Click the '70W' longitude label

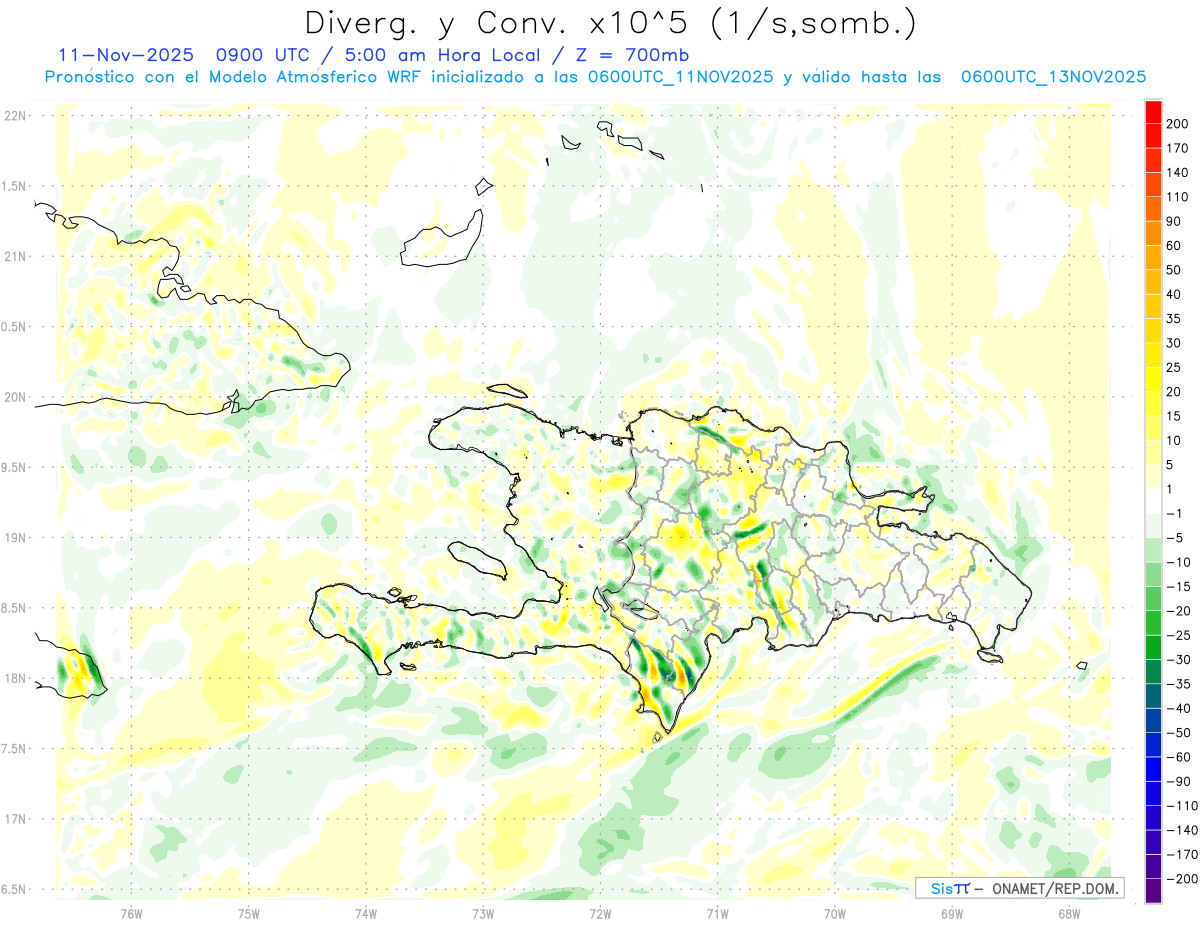[x=835, y=913]
